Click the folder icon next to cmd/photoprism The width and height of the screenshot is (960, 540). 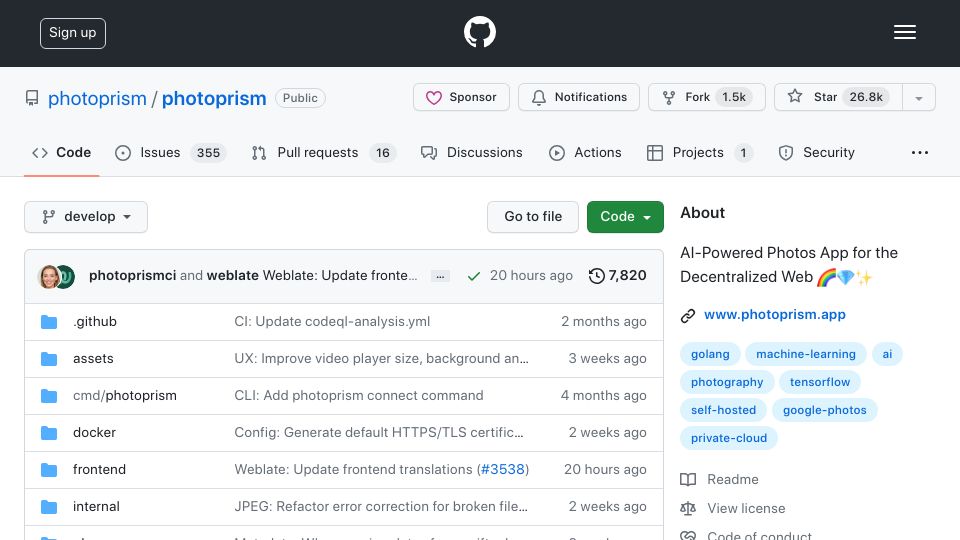click(49, 396)
